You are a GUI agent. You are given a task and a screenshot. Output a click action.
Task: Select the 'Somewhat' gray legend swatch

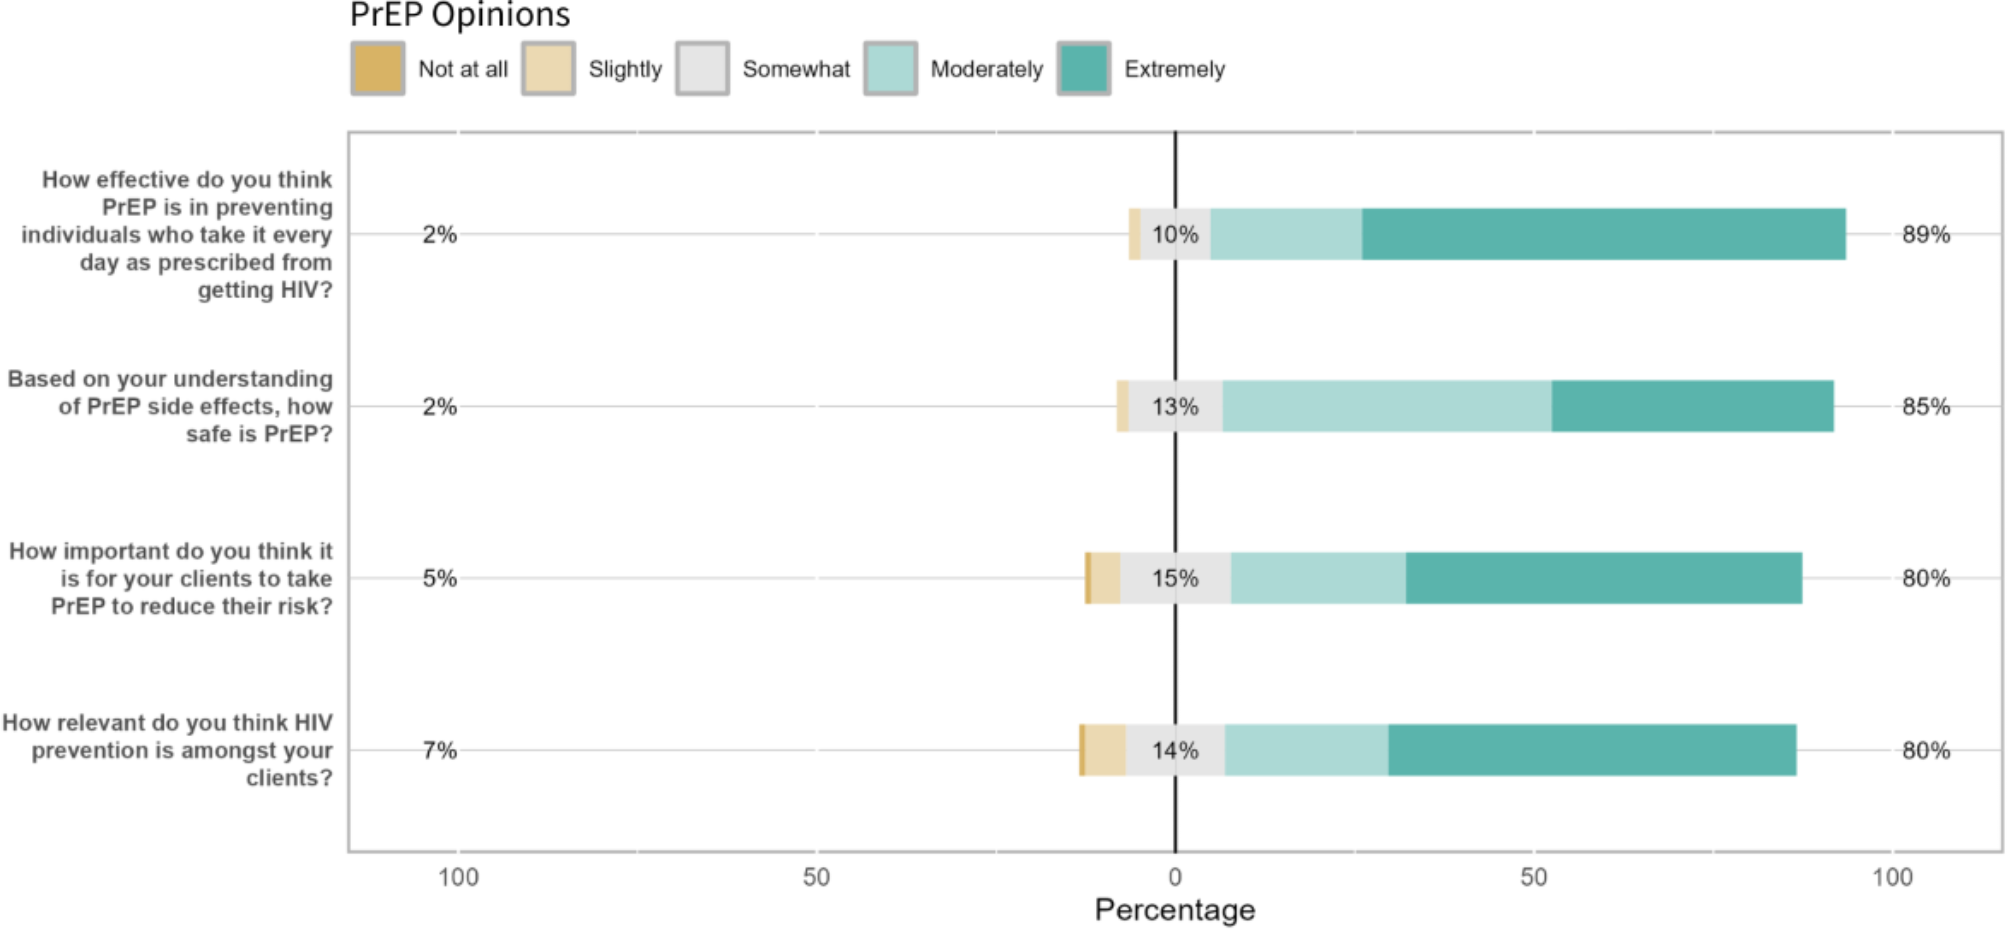pos(702,69)
